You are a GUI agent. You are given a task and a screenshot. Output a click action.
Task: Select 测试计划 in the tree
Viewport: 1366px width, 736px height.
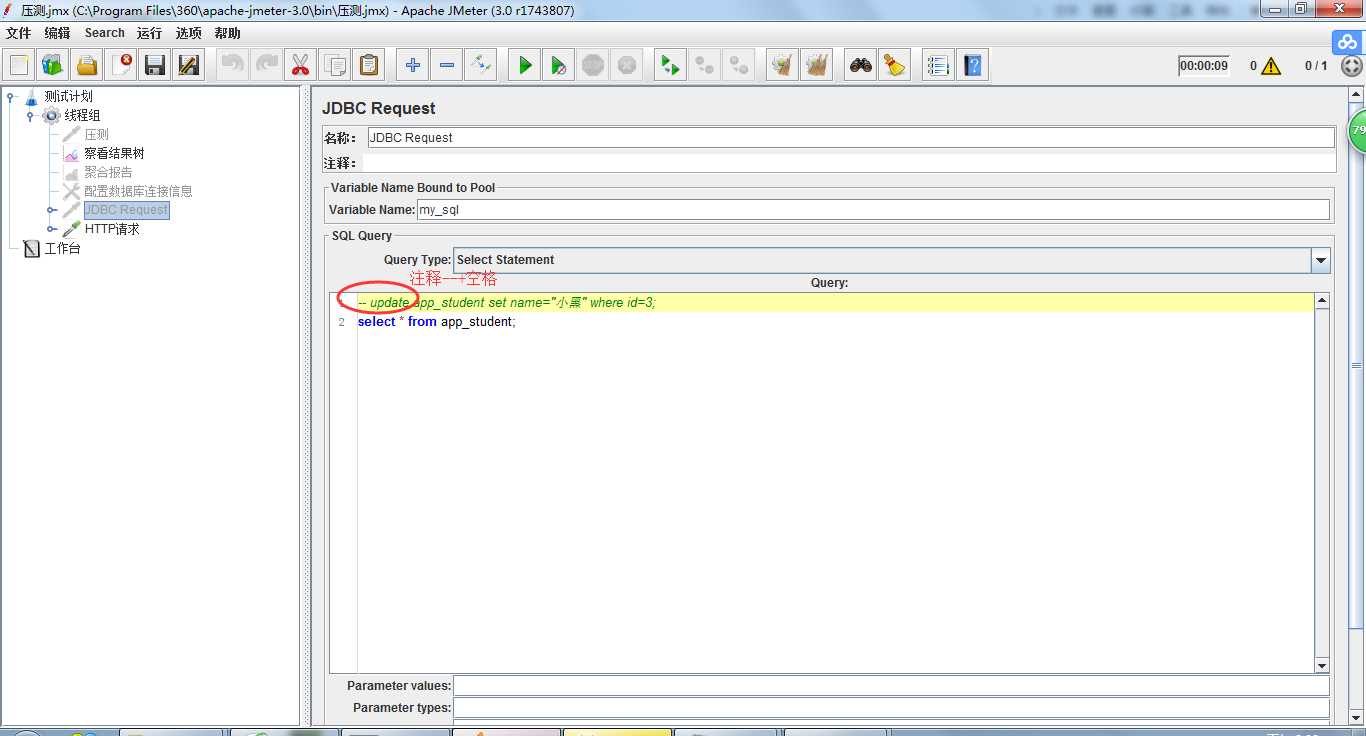68,96
